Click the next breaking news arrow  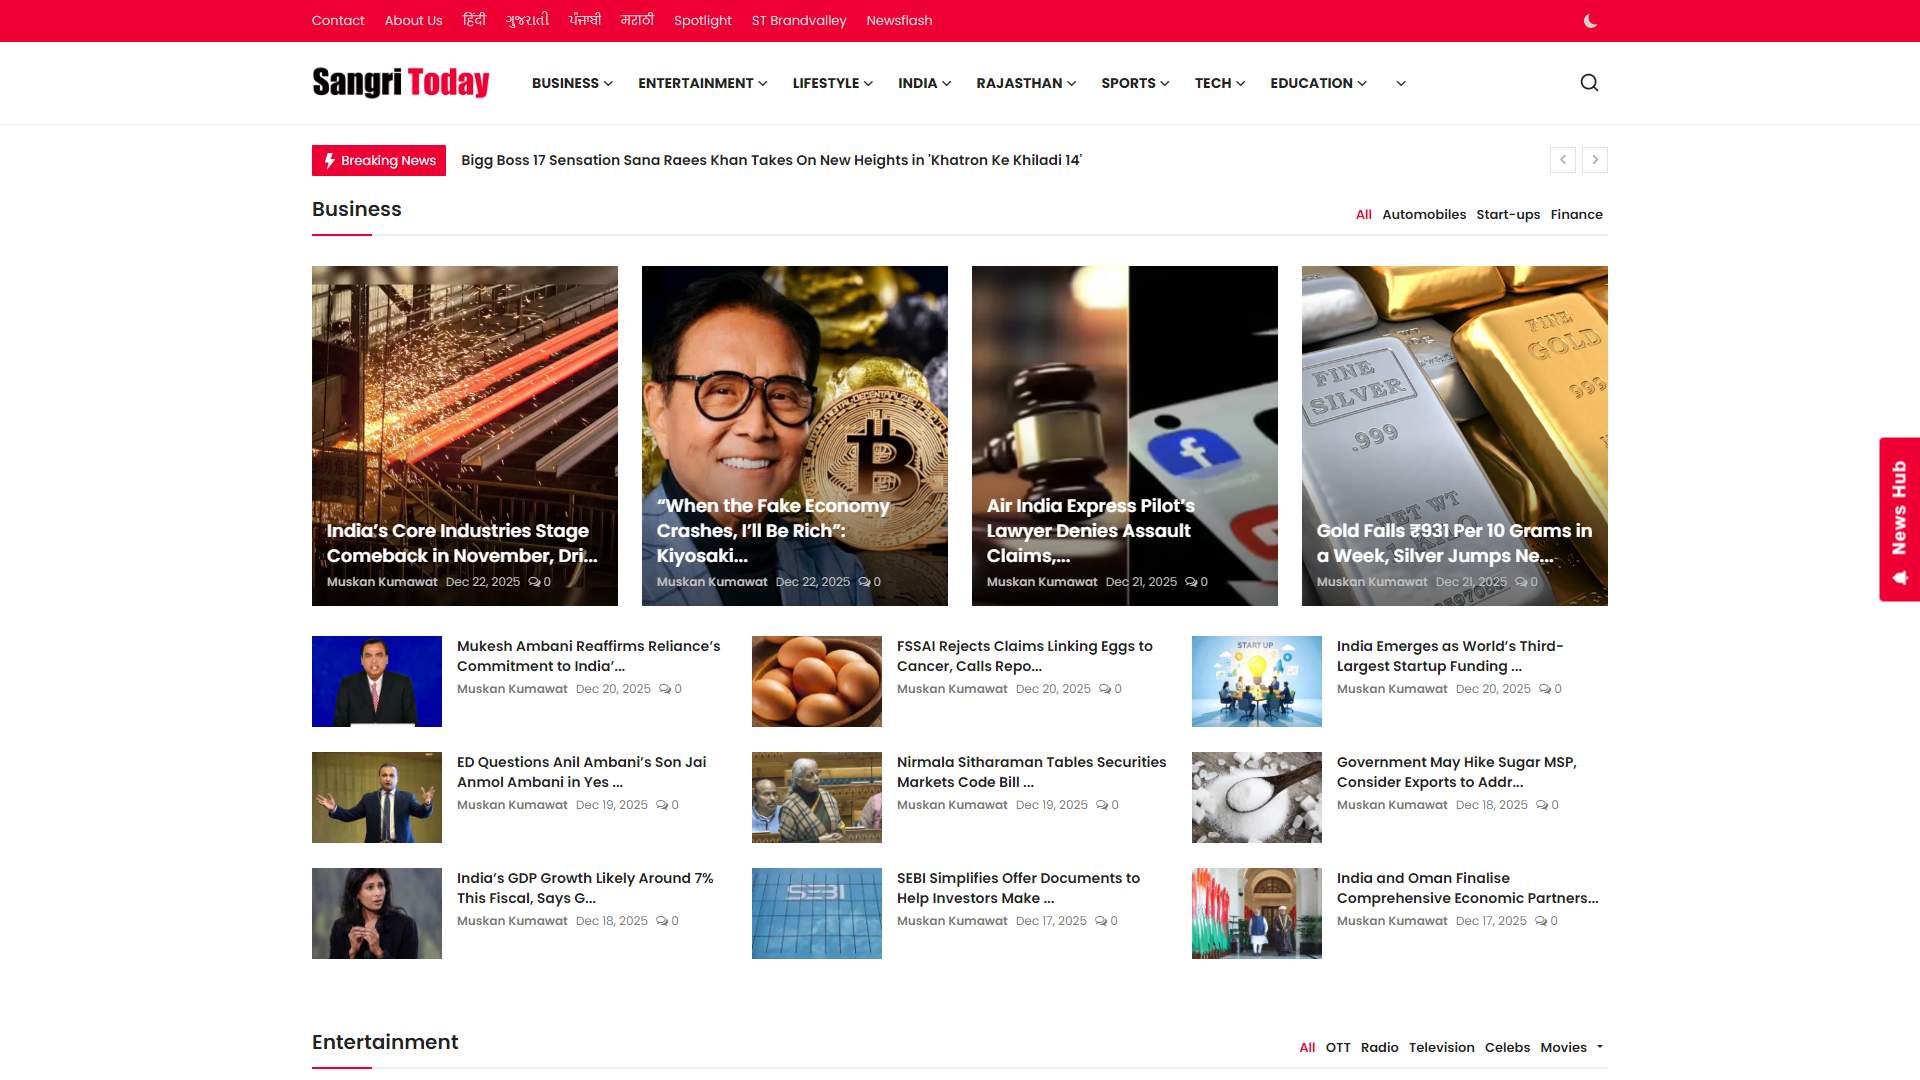1595,160
